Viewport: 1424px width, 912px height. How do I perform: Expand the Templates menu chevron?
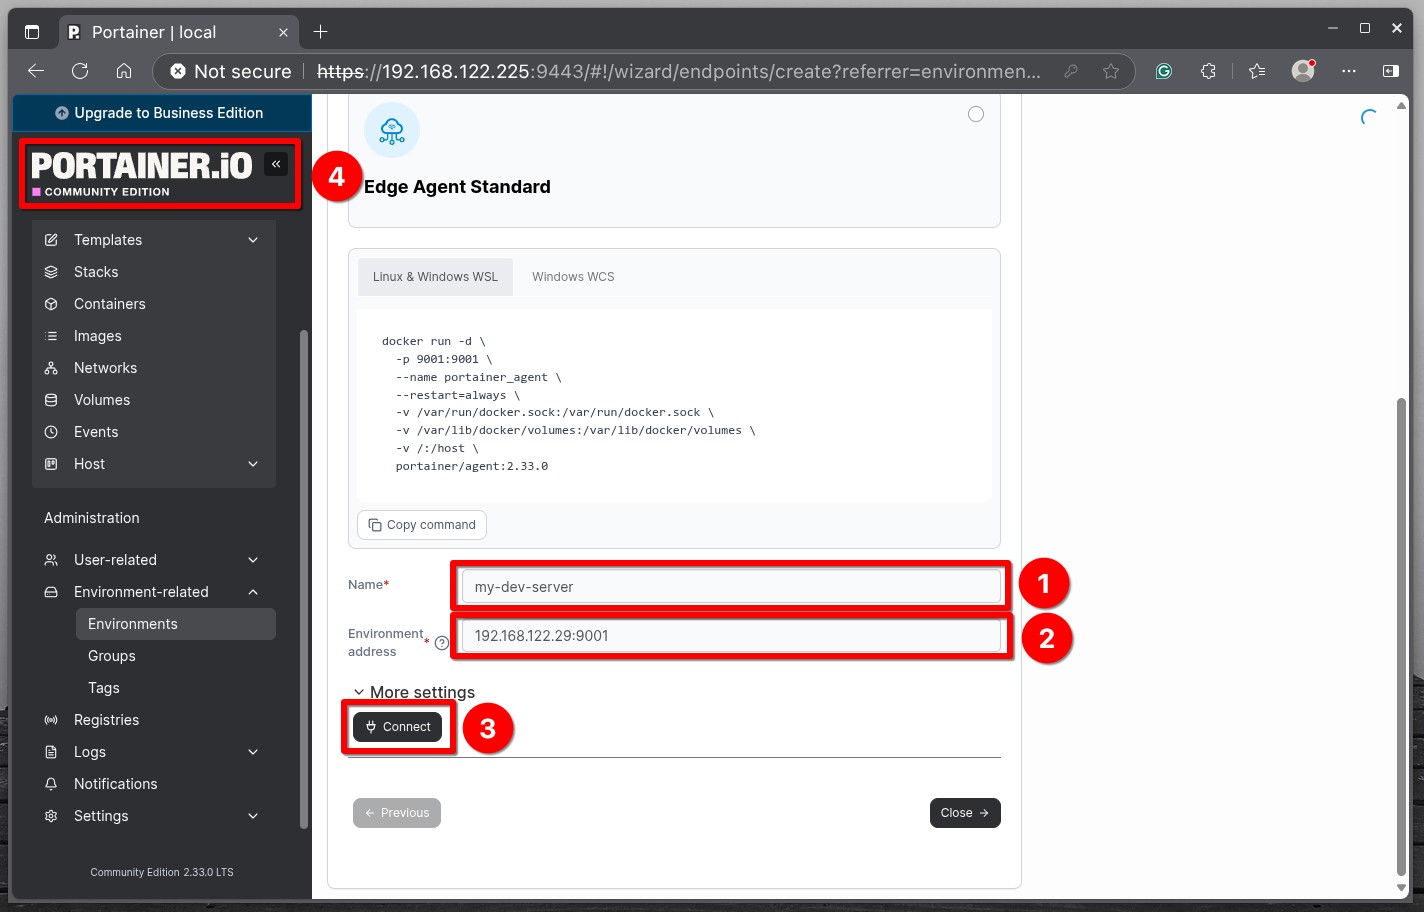253,240
